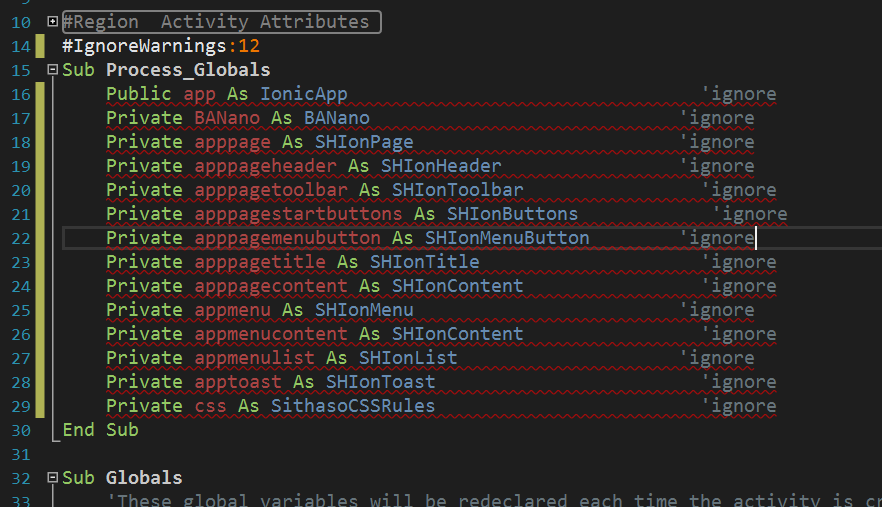Click line number 14 in the gutter

[20, 46]
